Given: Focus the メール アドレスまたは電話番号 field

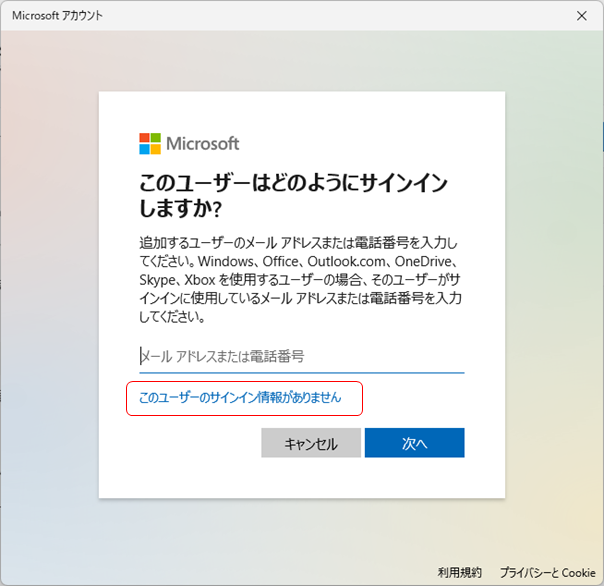Looking at the screenshot, I should click(x=301, y=356).
